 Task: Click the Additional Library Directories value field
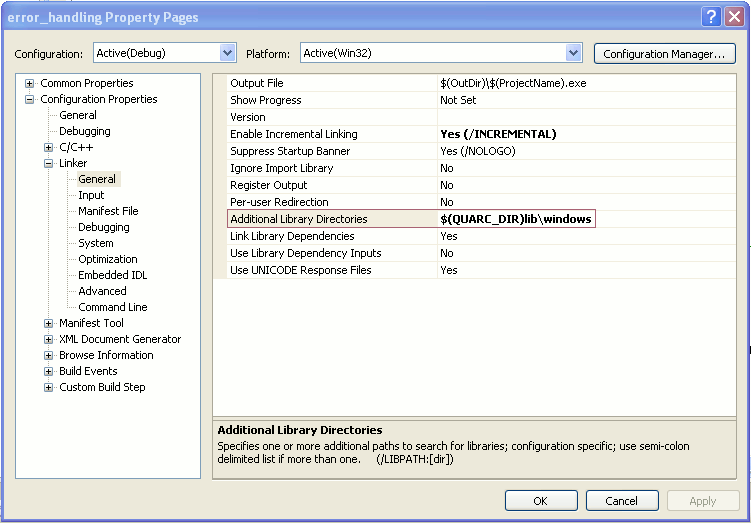tap(516, 219)
